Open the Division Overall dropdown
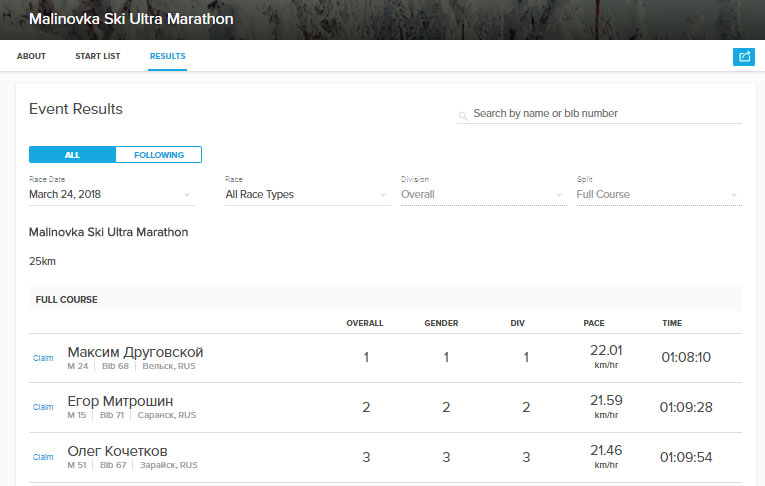 coord(483,194)
